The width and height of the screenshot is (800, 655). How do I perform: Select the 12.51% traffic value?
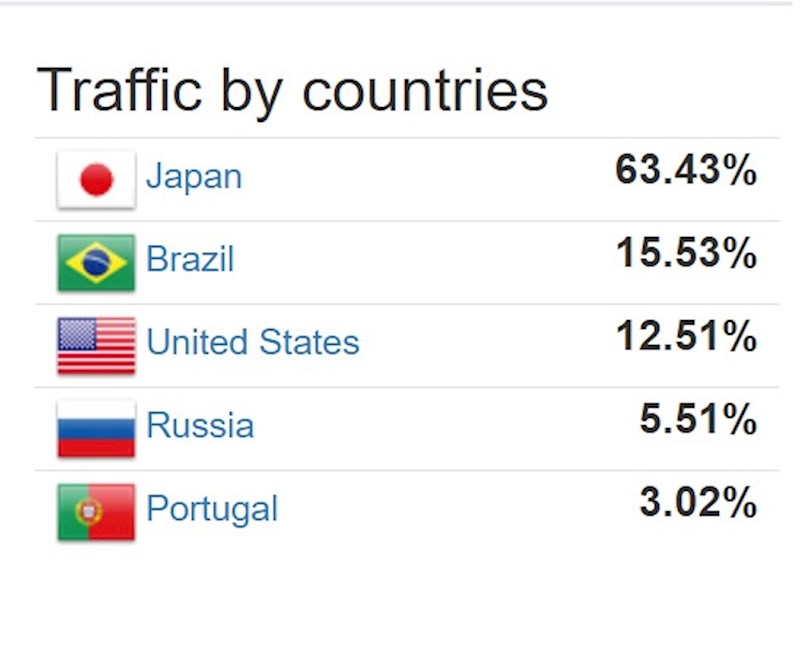pos(686,336)
